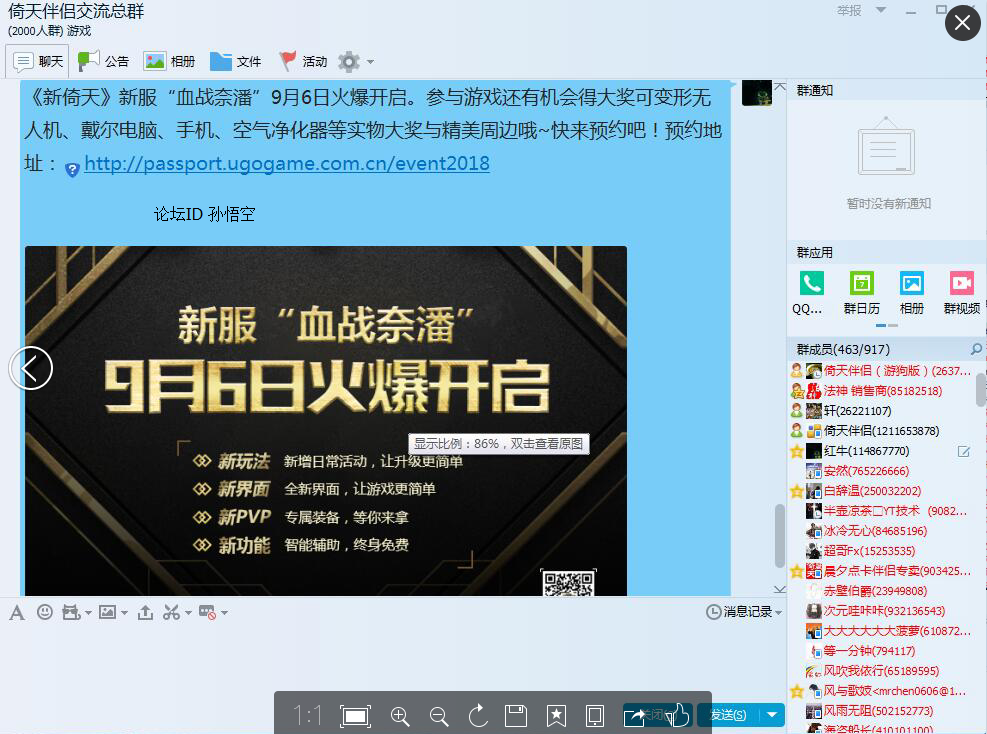Click the forward share arrow icon
The image size is (987, 734).
[634, 716]
